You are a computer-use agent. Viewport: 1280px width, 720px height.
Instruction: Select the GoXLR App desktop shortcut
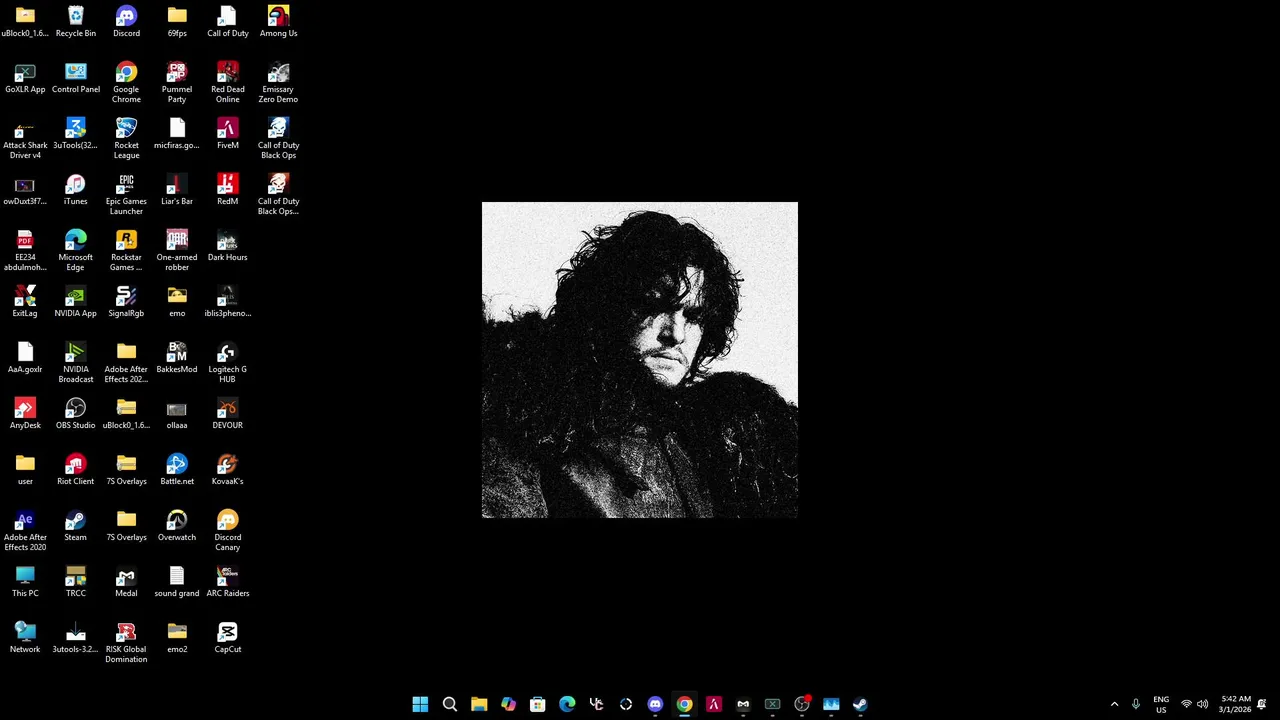(25, 78)
